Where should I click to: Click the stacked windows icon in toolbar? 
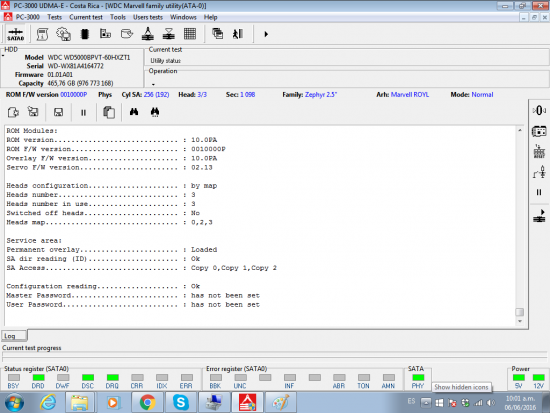click(217, 34)
